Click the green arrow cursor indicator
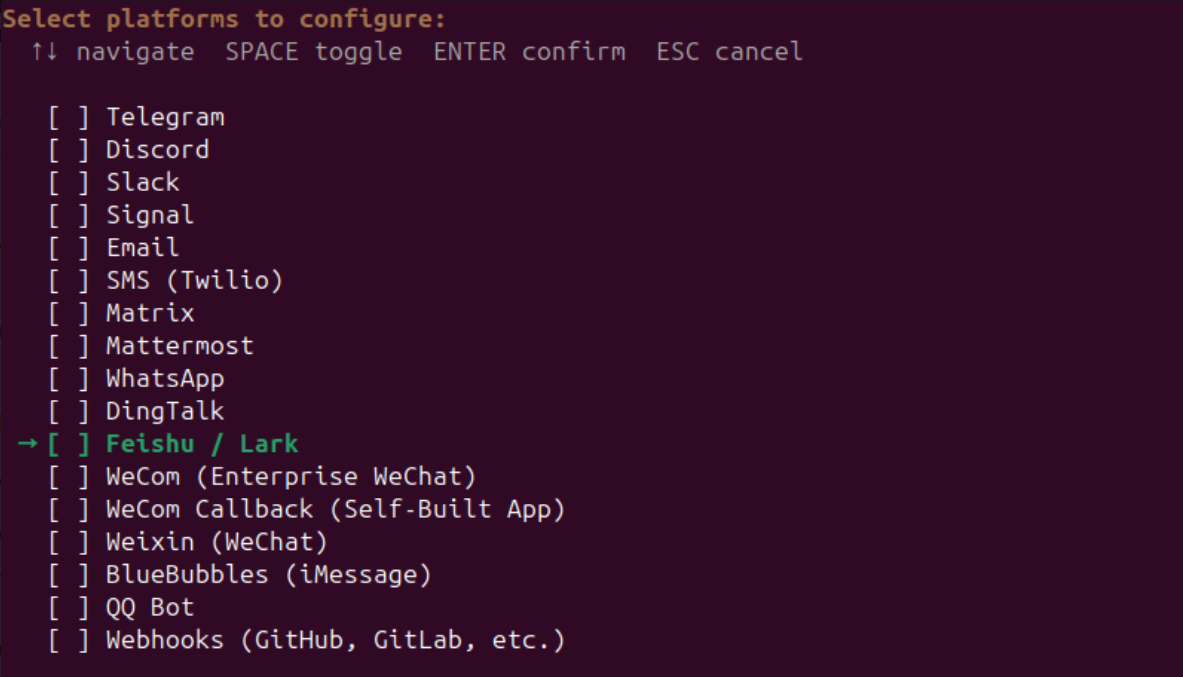The width and height of the screenshot is (1183, 677). click(27, 444)
